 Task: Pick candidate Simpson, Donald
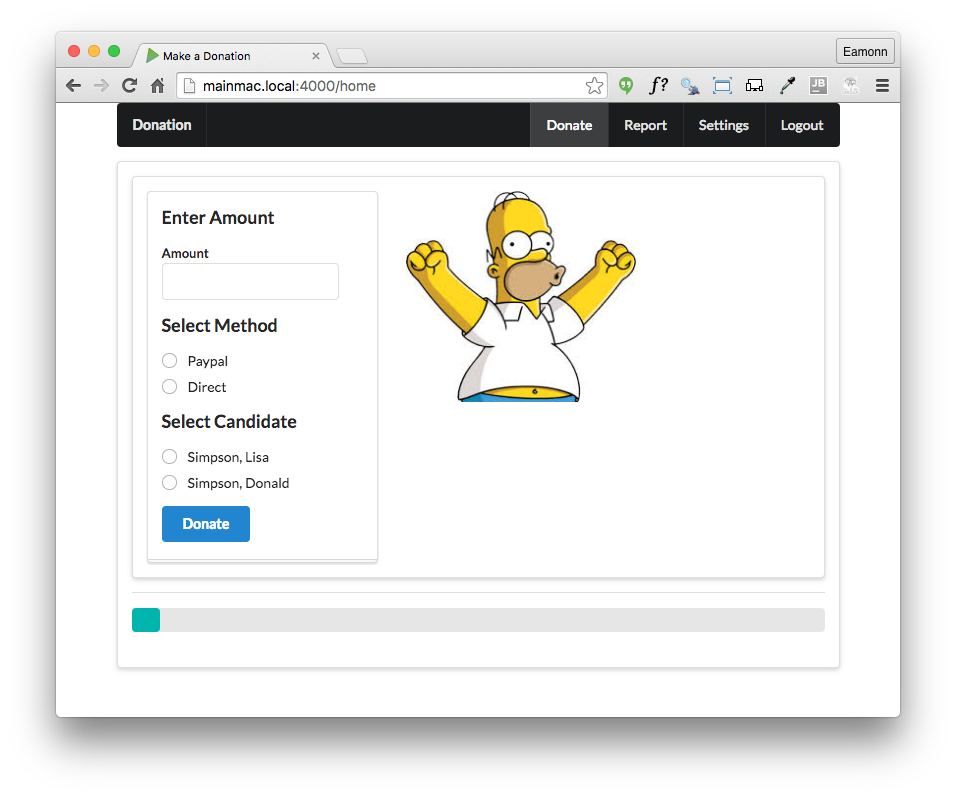click(x=170, y=483)
